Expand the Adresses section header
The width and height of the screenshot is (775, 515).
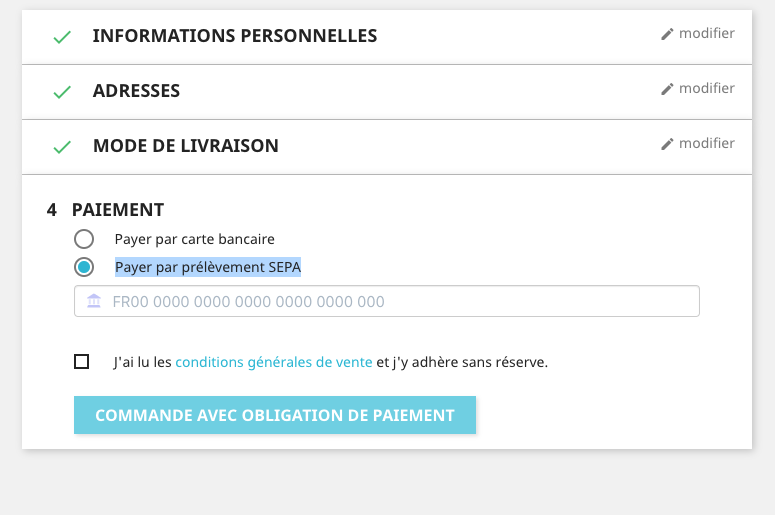click(136, 91)
